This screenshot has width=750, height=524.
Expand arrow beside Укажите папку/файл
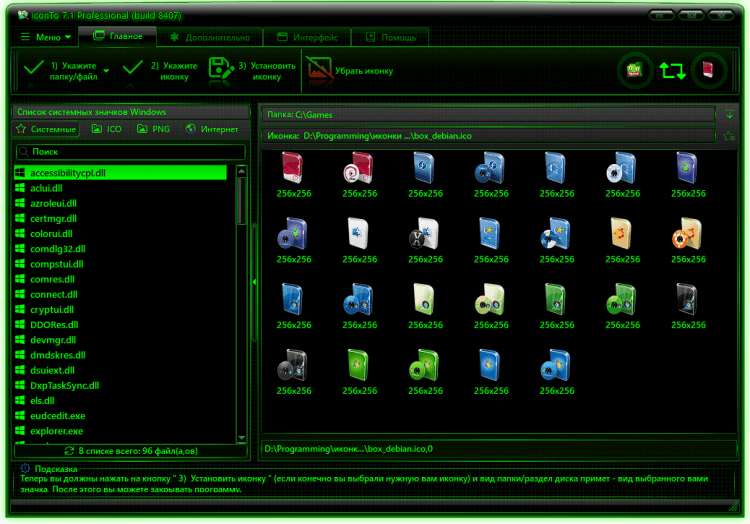pos(106,71)
